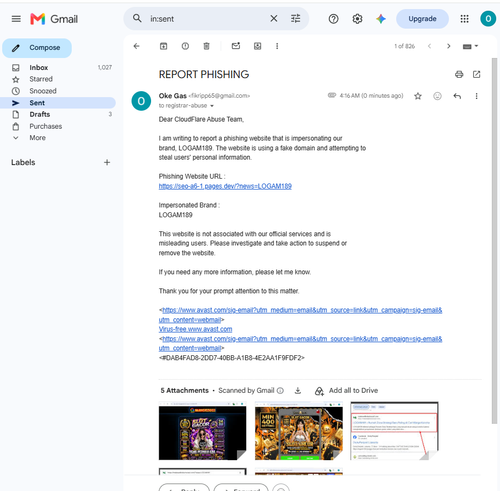Open Scanned by Gmail info icon
This screenshot has height=491, width=500.
click(x=280, y=390)
